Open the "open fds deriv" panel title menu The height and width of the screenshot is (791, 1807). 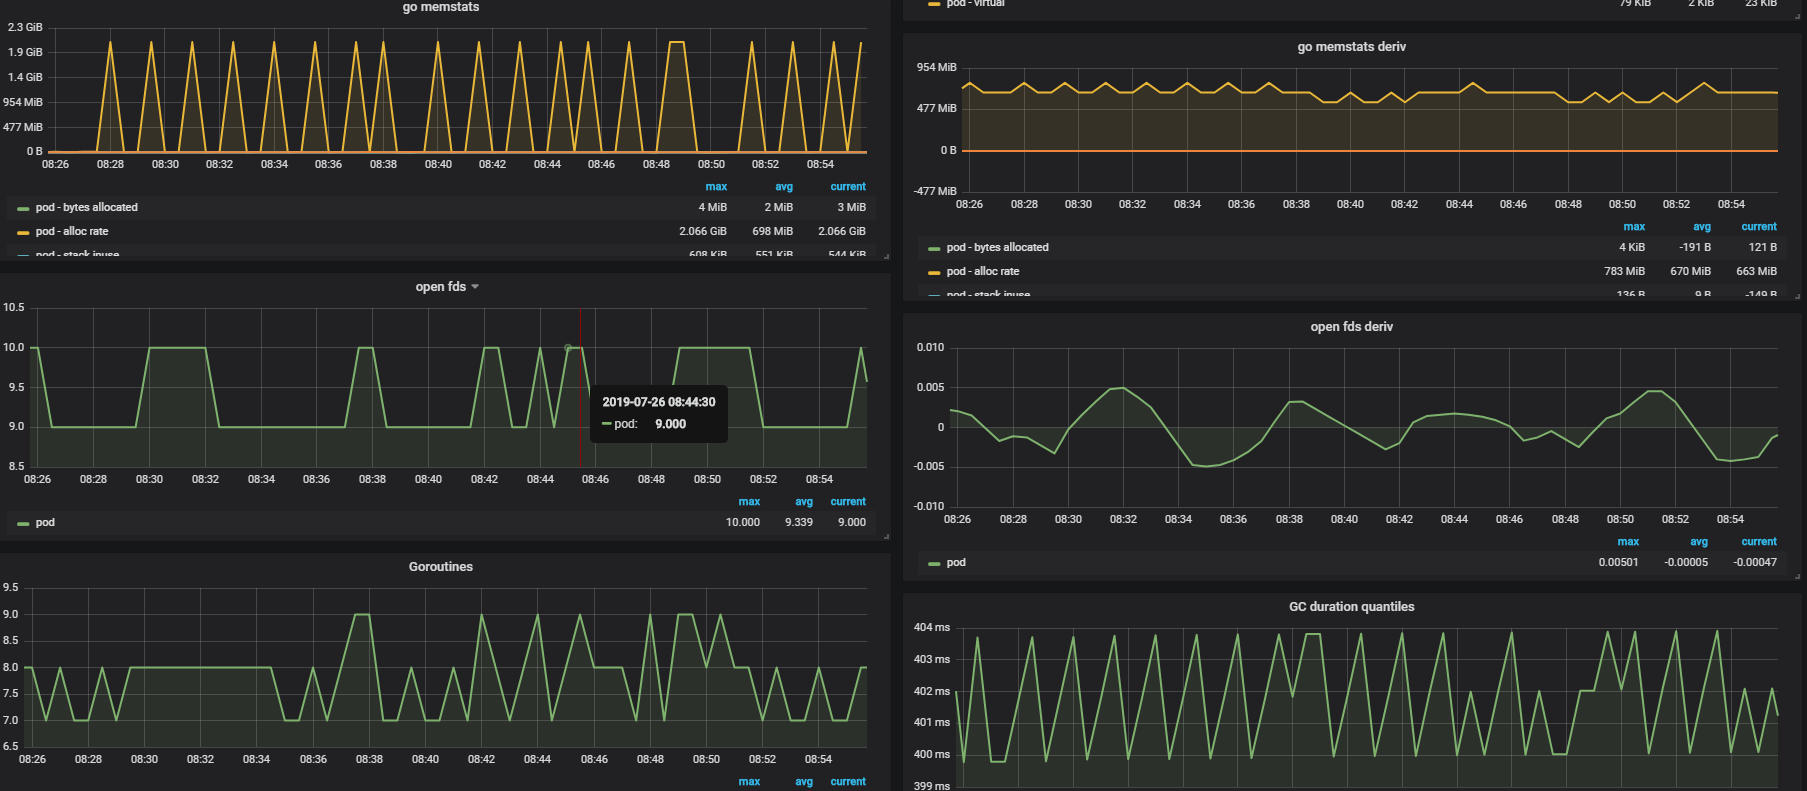1351,327
